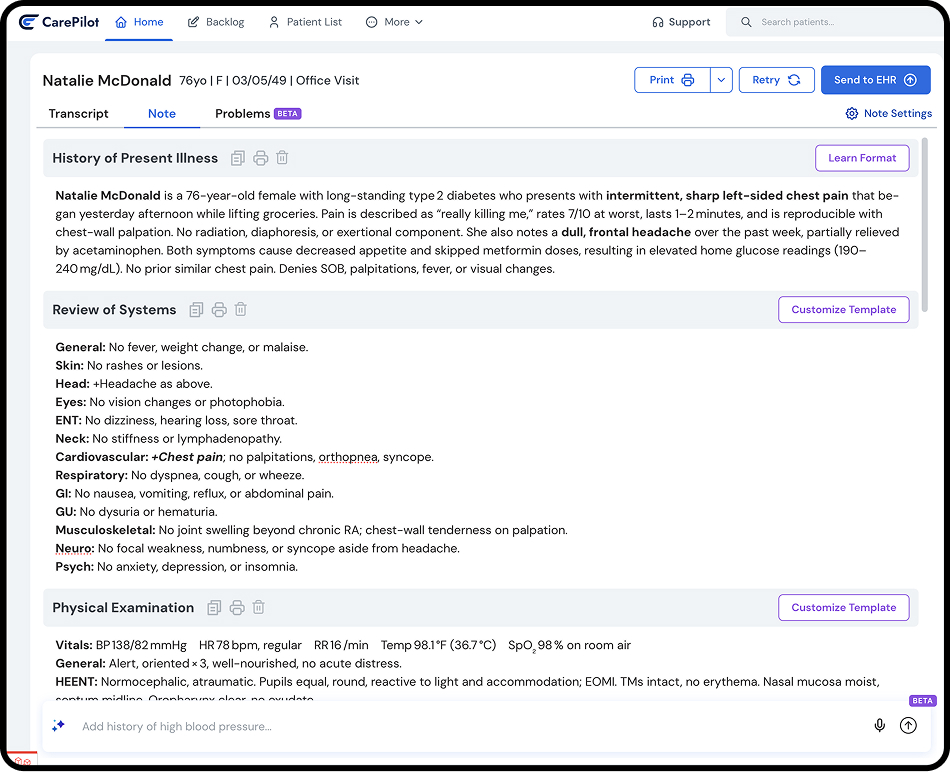950x772 pixels.
Task: Navigate to the Backlog page
Action: point(216,21)
